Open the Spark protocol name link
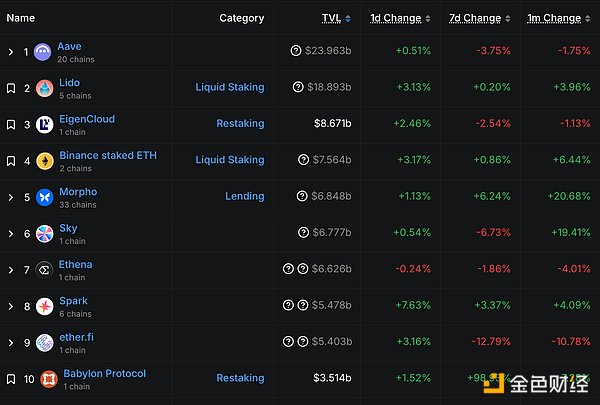600x405 pixels. pyautogui.click(x=73, y=301)
